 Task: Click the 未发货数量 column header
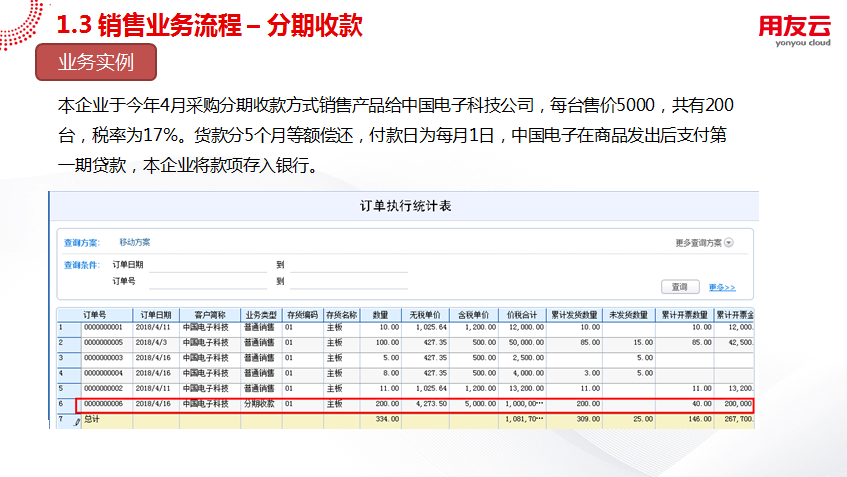pyautogui.click(x=630, y=313)
